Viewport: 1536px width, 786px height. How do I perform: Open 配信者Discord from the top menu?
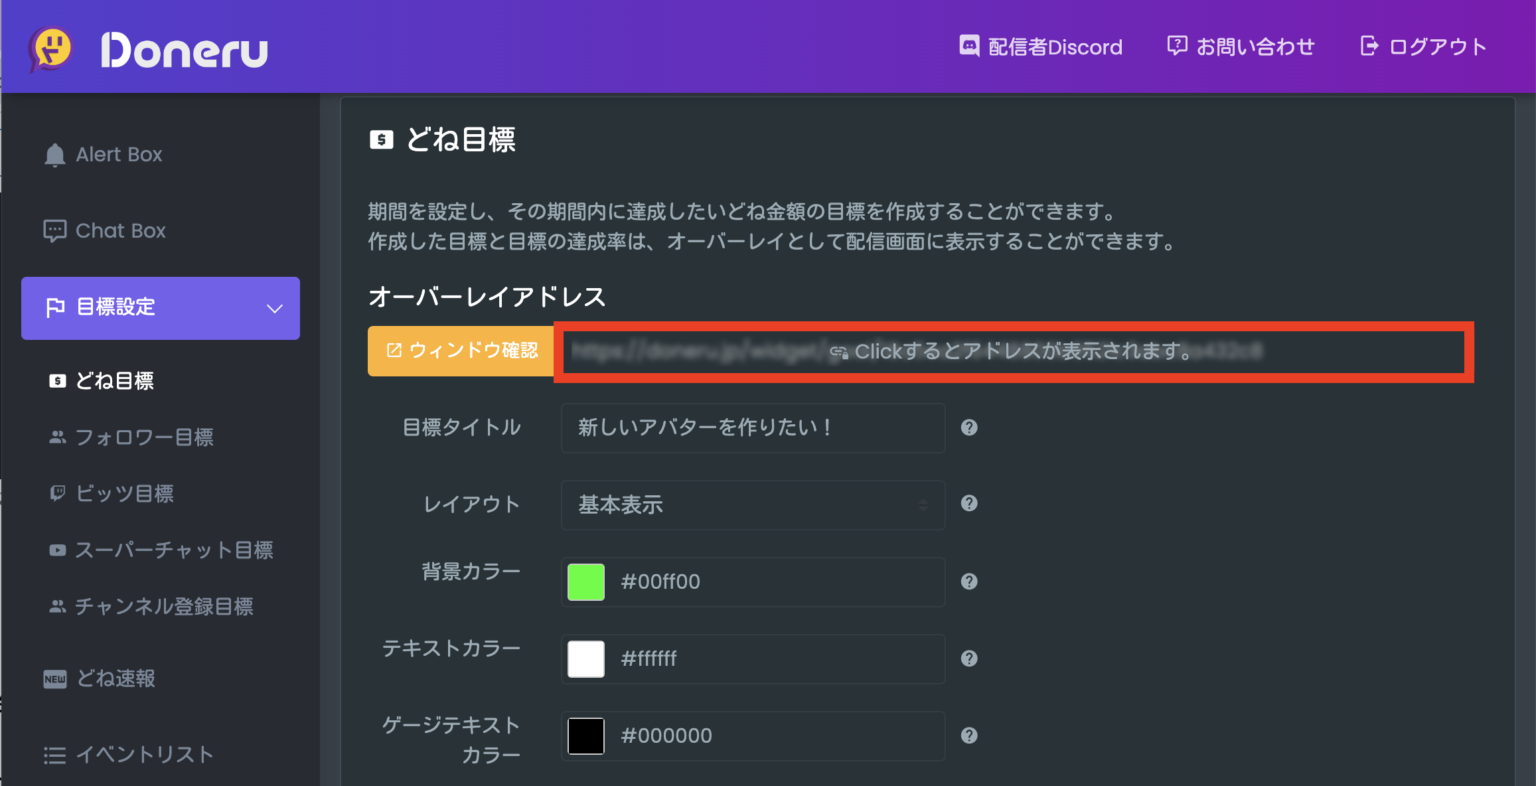[x=1040, y=46]
